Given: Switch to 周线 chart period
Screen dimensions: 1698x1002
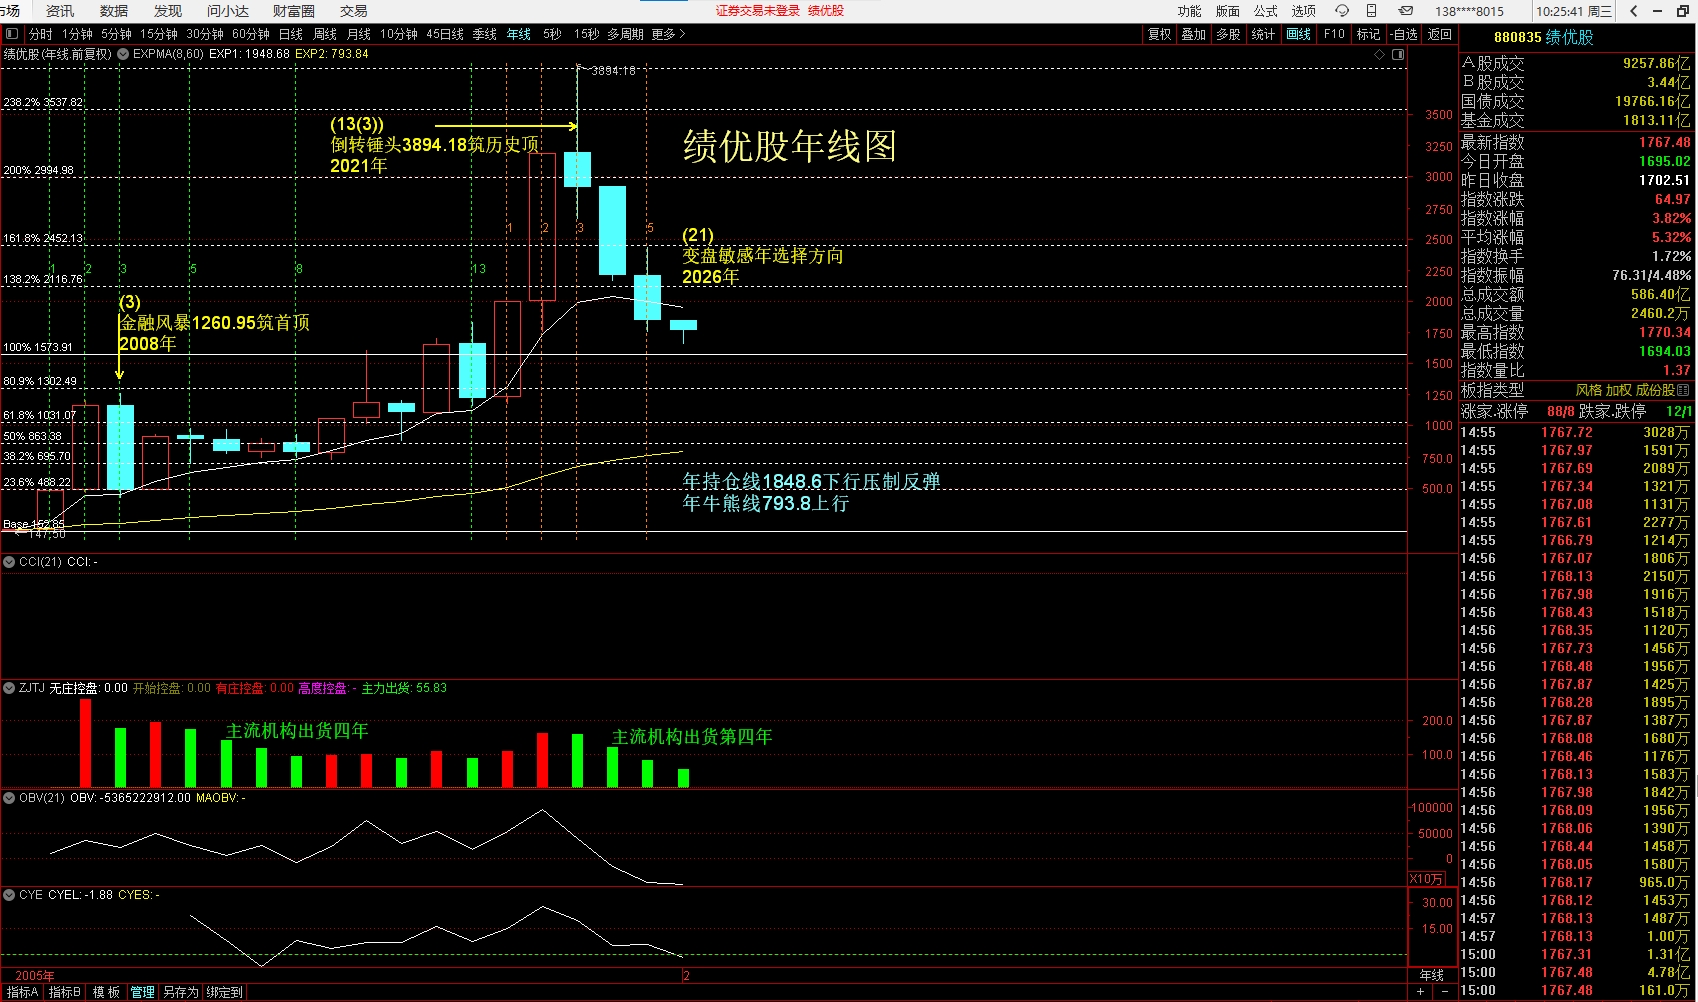Looking at the screenshot, I should pos(325,34).
